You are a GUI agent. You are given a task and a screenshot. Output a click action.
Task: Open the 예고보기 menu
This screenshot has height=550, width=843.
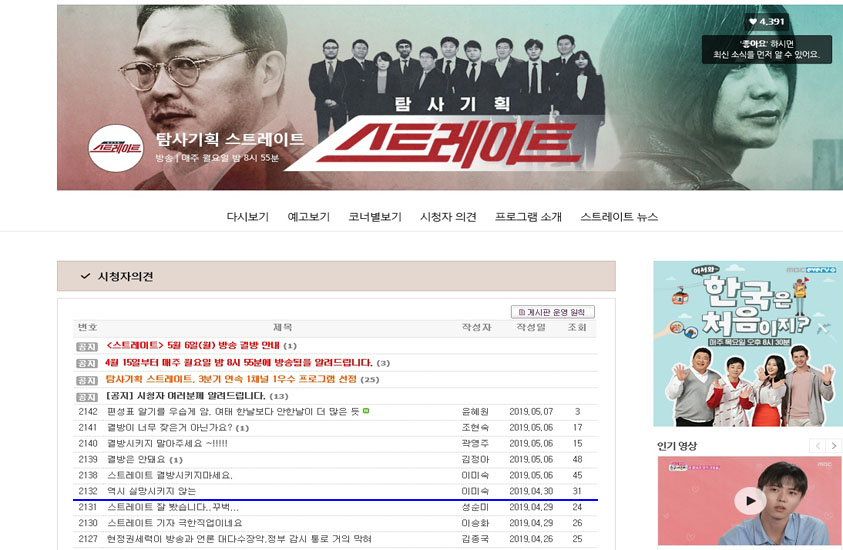point(309,217)
